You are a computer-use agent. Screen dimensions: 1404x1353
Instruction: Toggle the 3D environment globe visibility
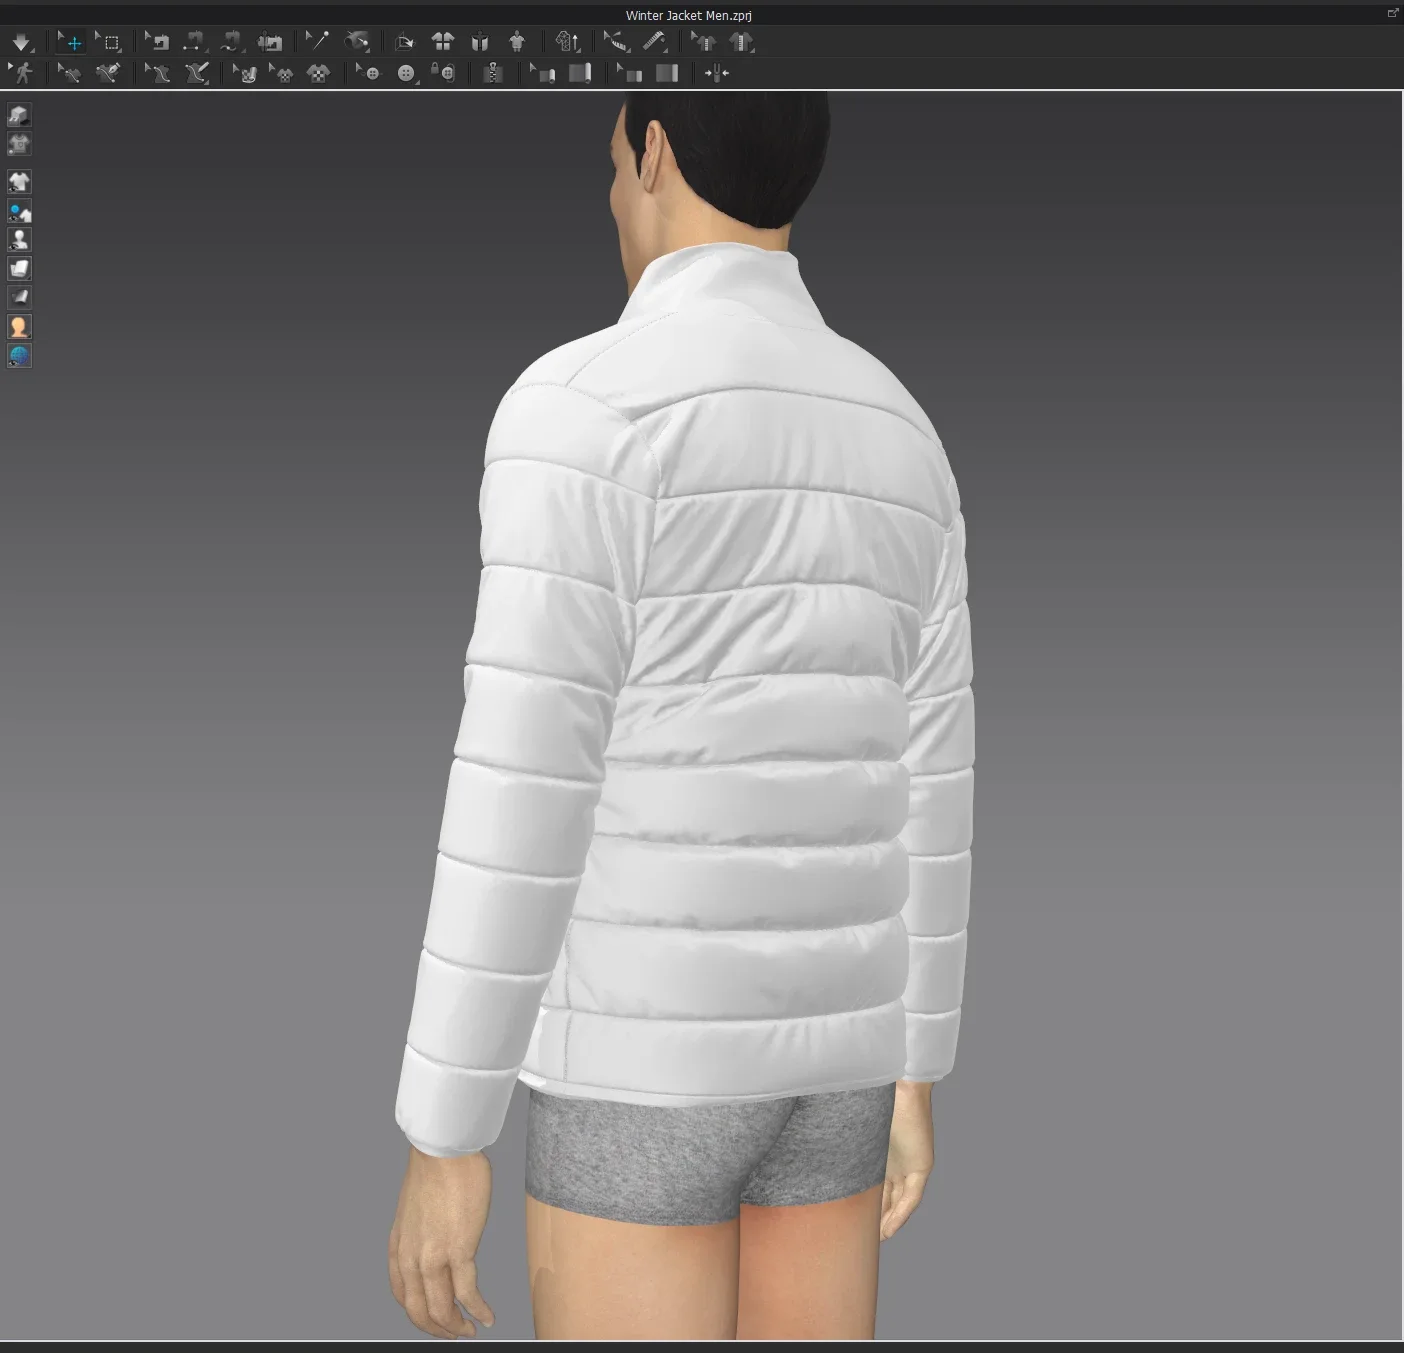[19, 355]
